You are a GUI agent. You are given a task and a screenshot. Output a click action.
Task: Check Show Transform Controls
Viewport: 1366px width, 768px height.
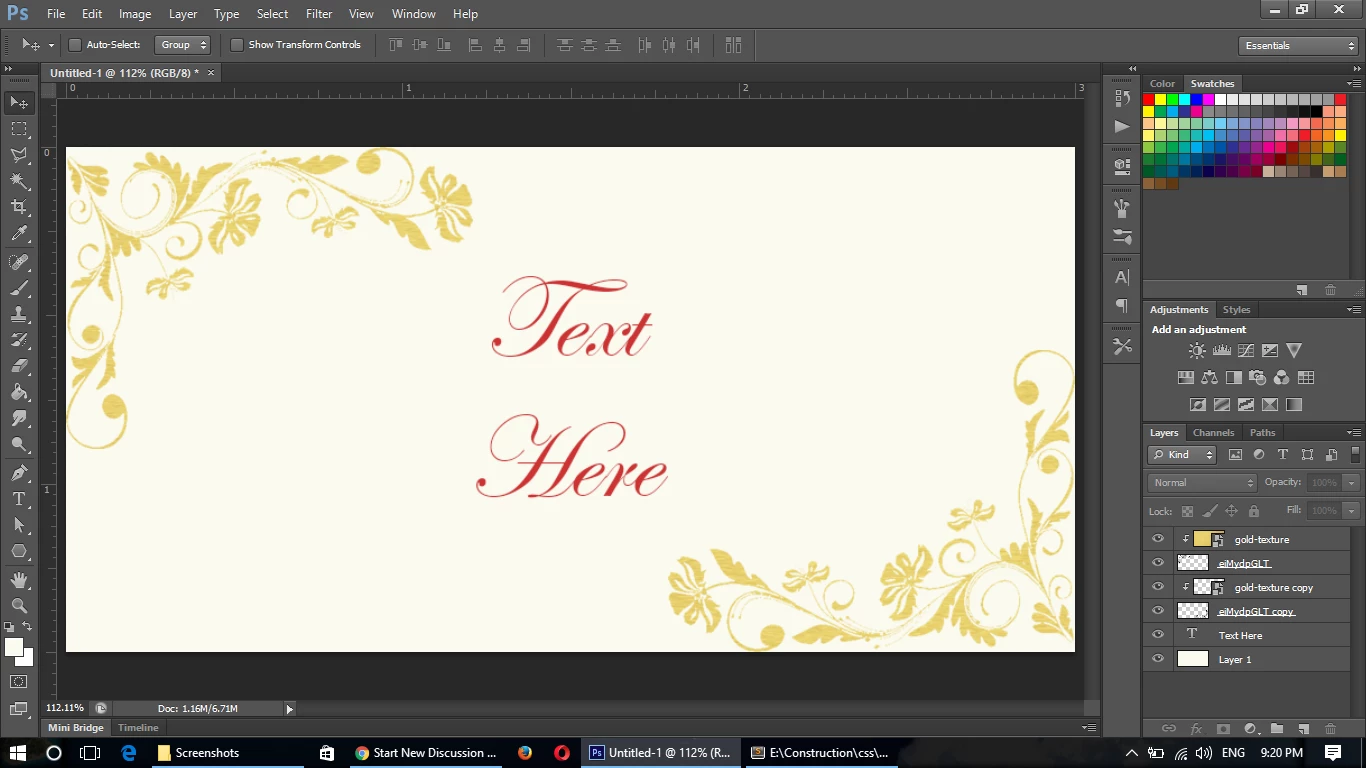click(x=237, y=45)
